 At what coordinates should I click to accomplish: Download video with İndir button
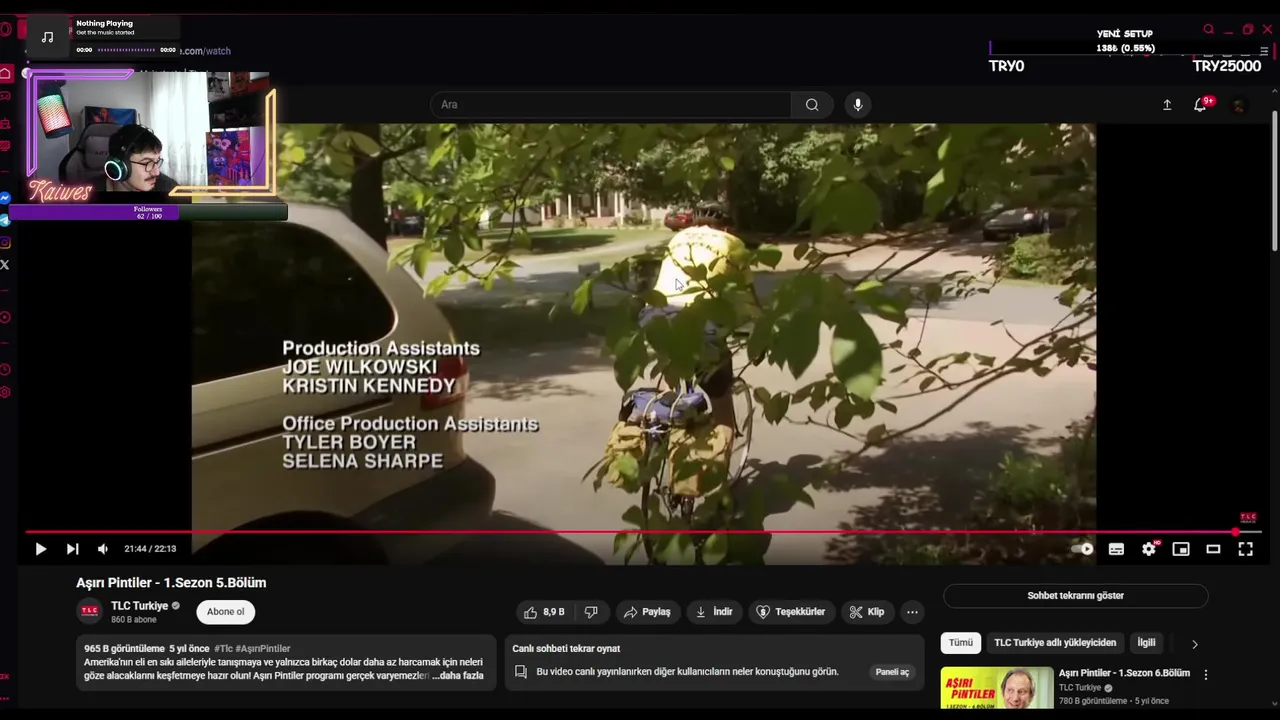pyautogui.click(x=714, y=612)
